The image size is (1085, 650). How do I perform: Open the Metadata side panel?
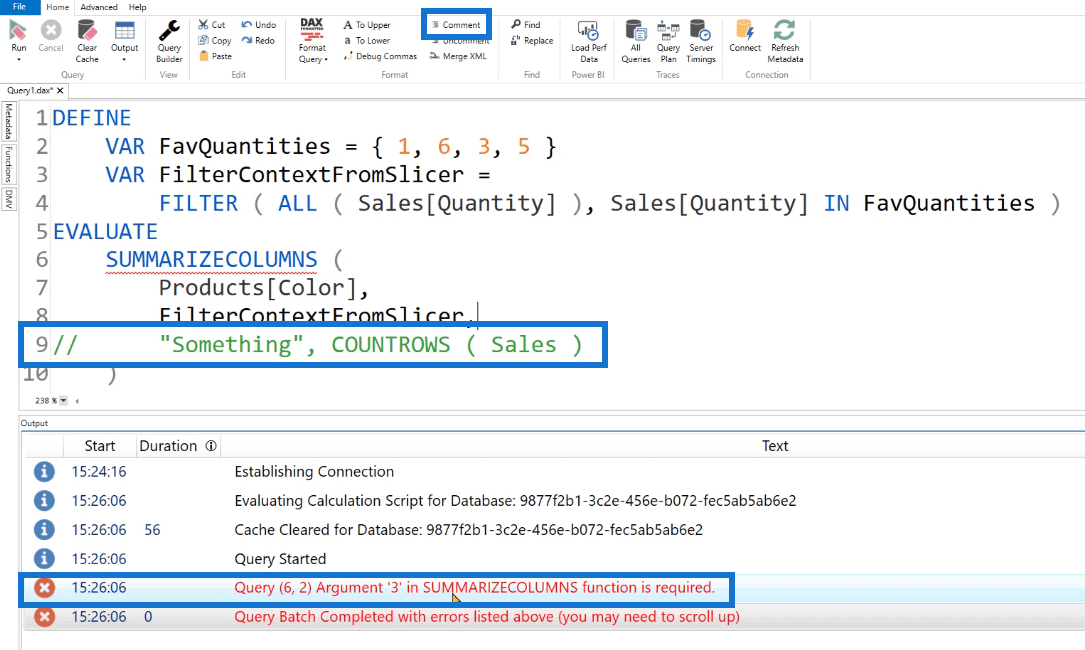pos(9,120)
